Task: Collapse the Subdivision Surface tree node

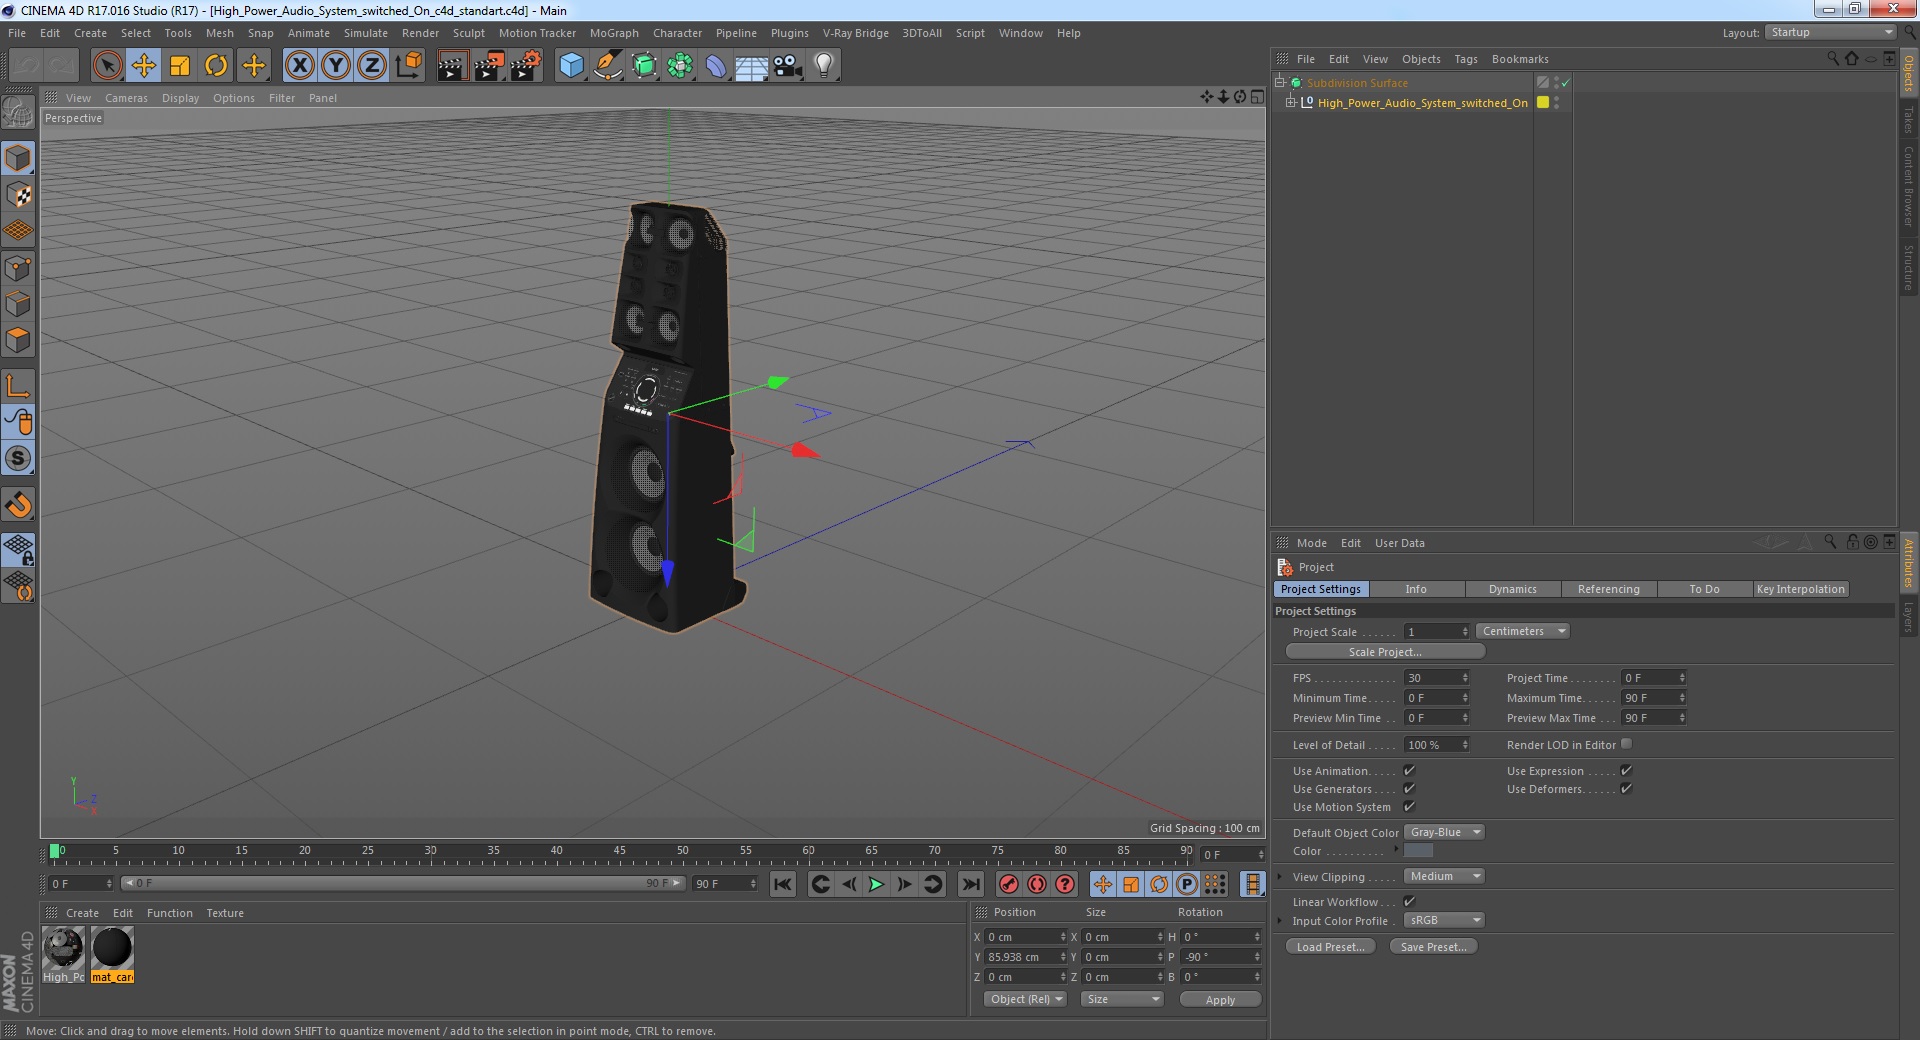Action: tap(1279, 83)
